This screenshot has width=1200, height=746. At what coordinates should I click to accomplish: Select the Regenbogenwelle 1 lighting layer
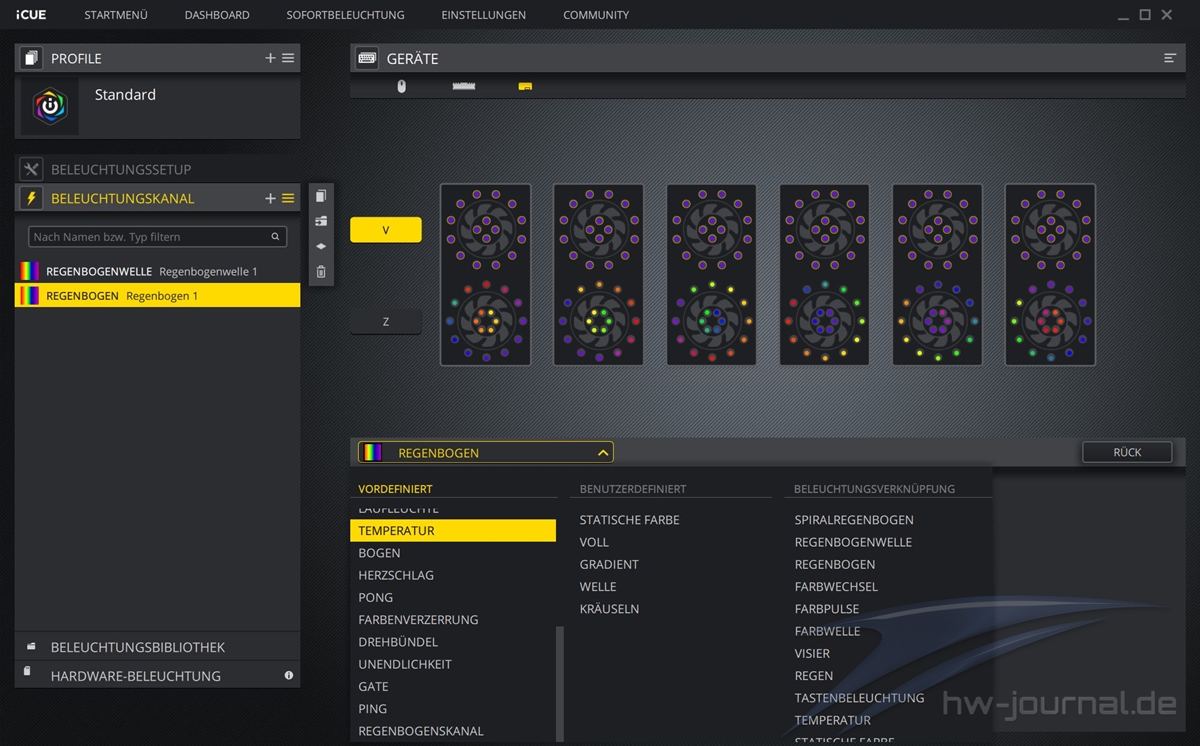tap(158, 271)
